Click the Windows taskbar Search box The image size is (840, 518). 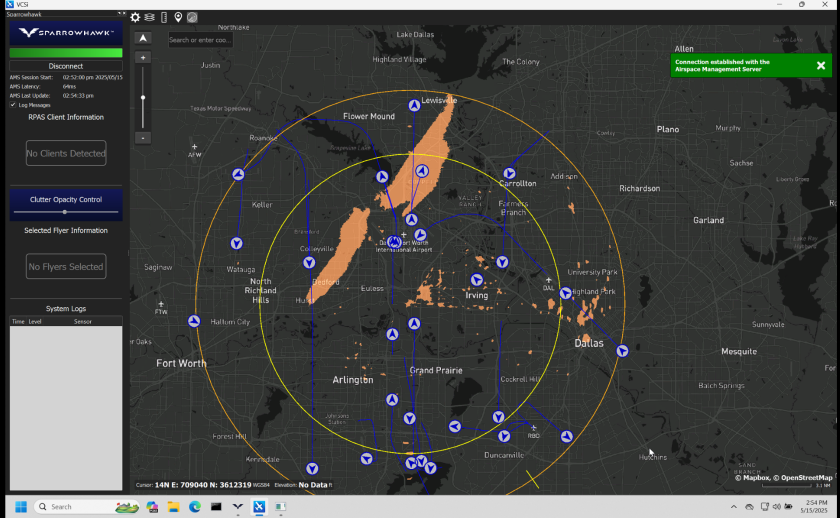pos(87,506)
